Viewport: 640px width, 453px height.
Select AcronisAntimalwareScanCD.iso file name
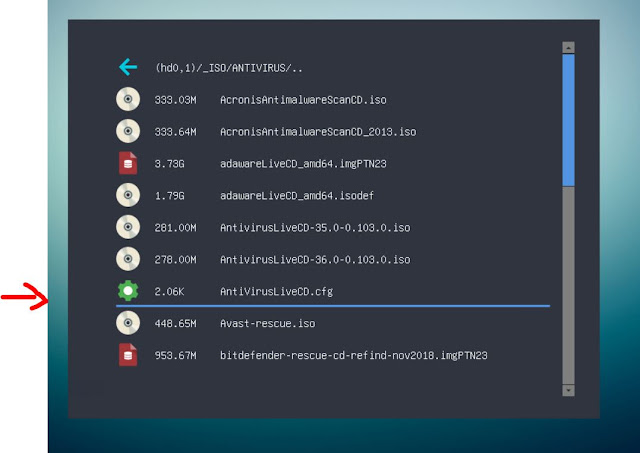coord(303,100)
